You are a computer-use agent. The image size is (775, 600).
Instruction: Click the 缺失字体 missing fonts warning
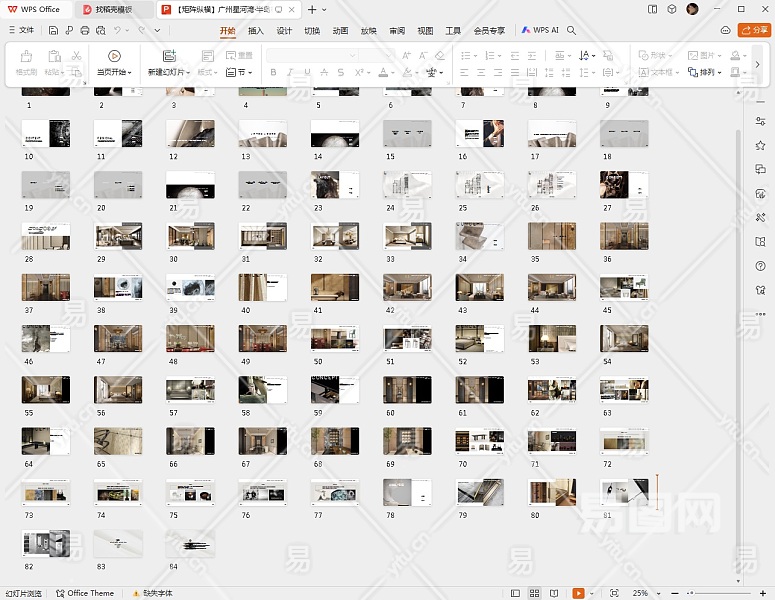[x=152, y=593]
